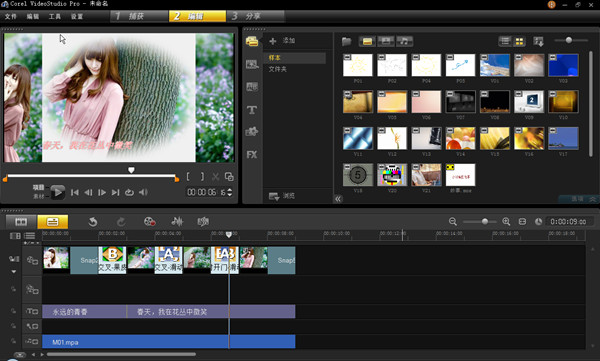Open the Transition library icon
The image size is (600, 361).
(252, 87)
